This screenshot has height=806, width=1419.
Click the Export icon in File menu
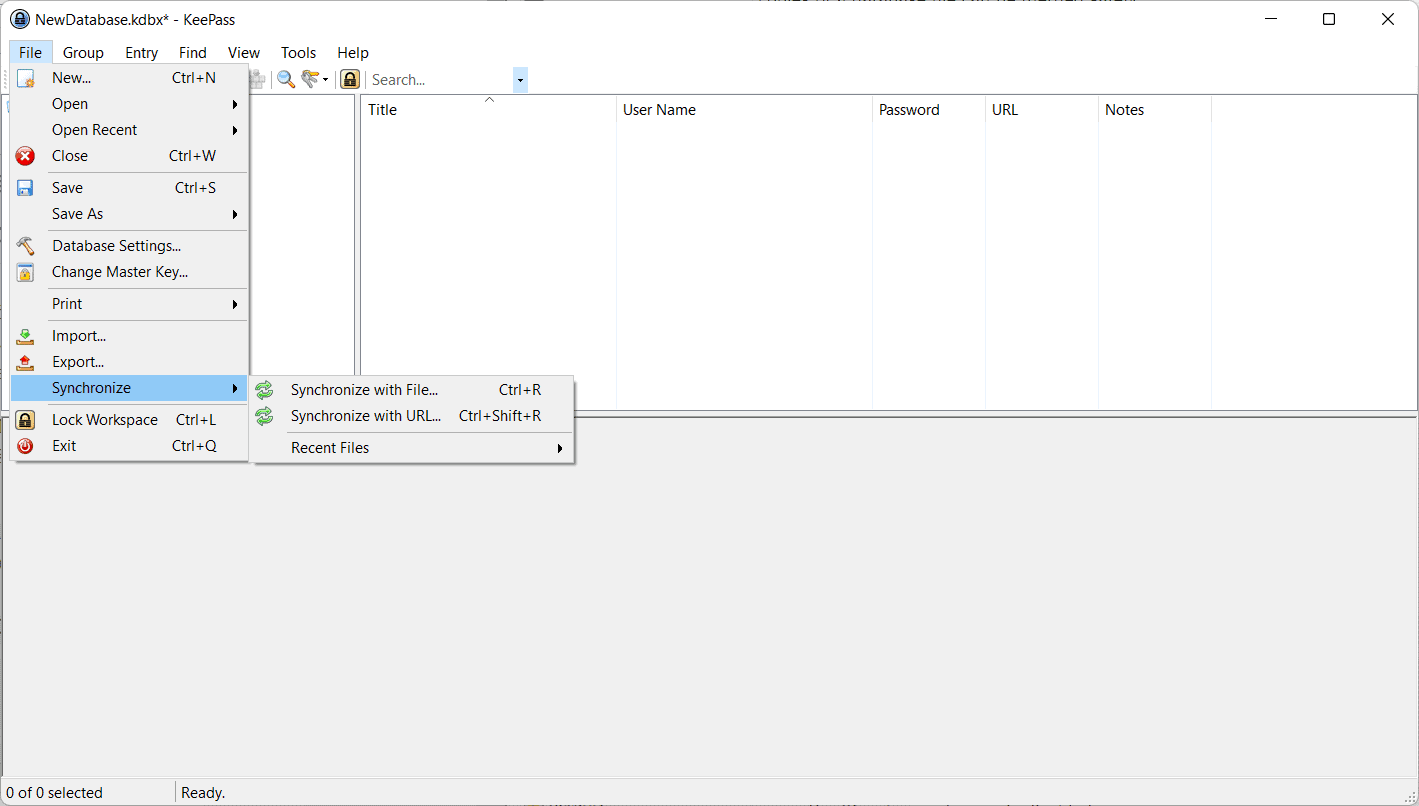coord(26,362)
